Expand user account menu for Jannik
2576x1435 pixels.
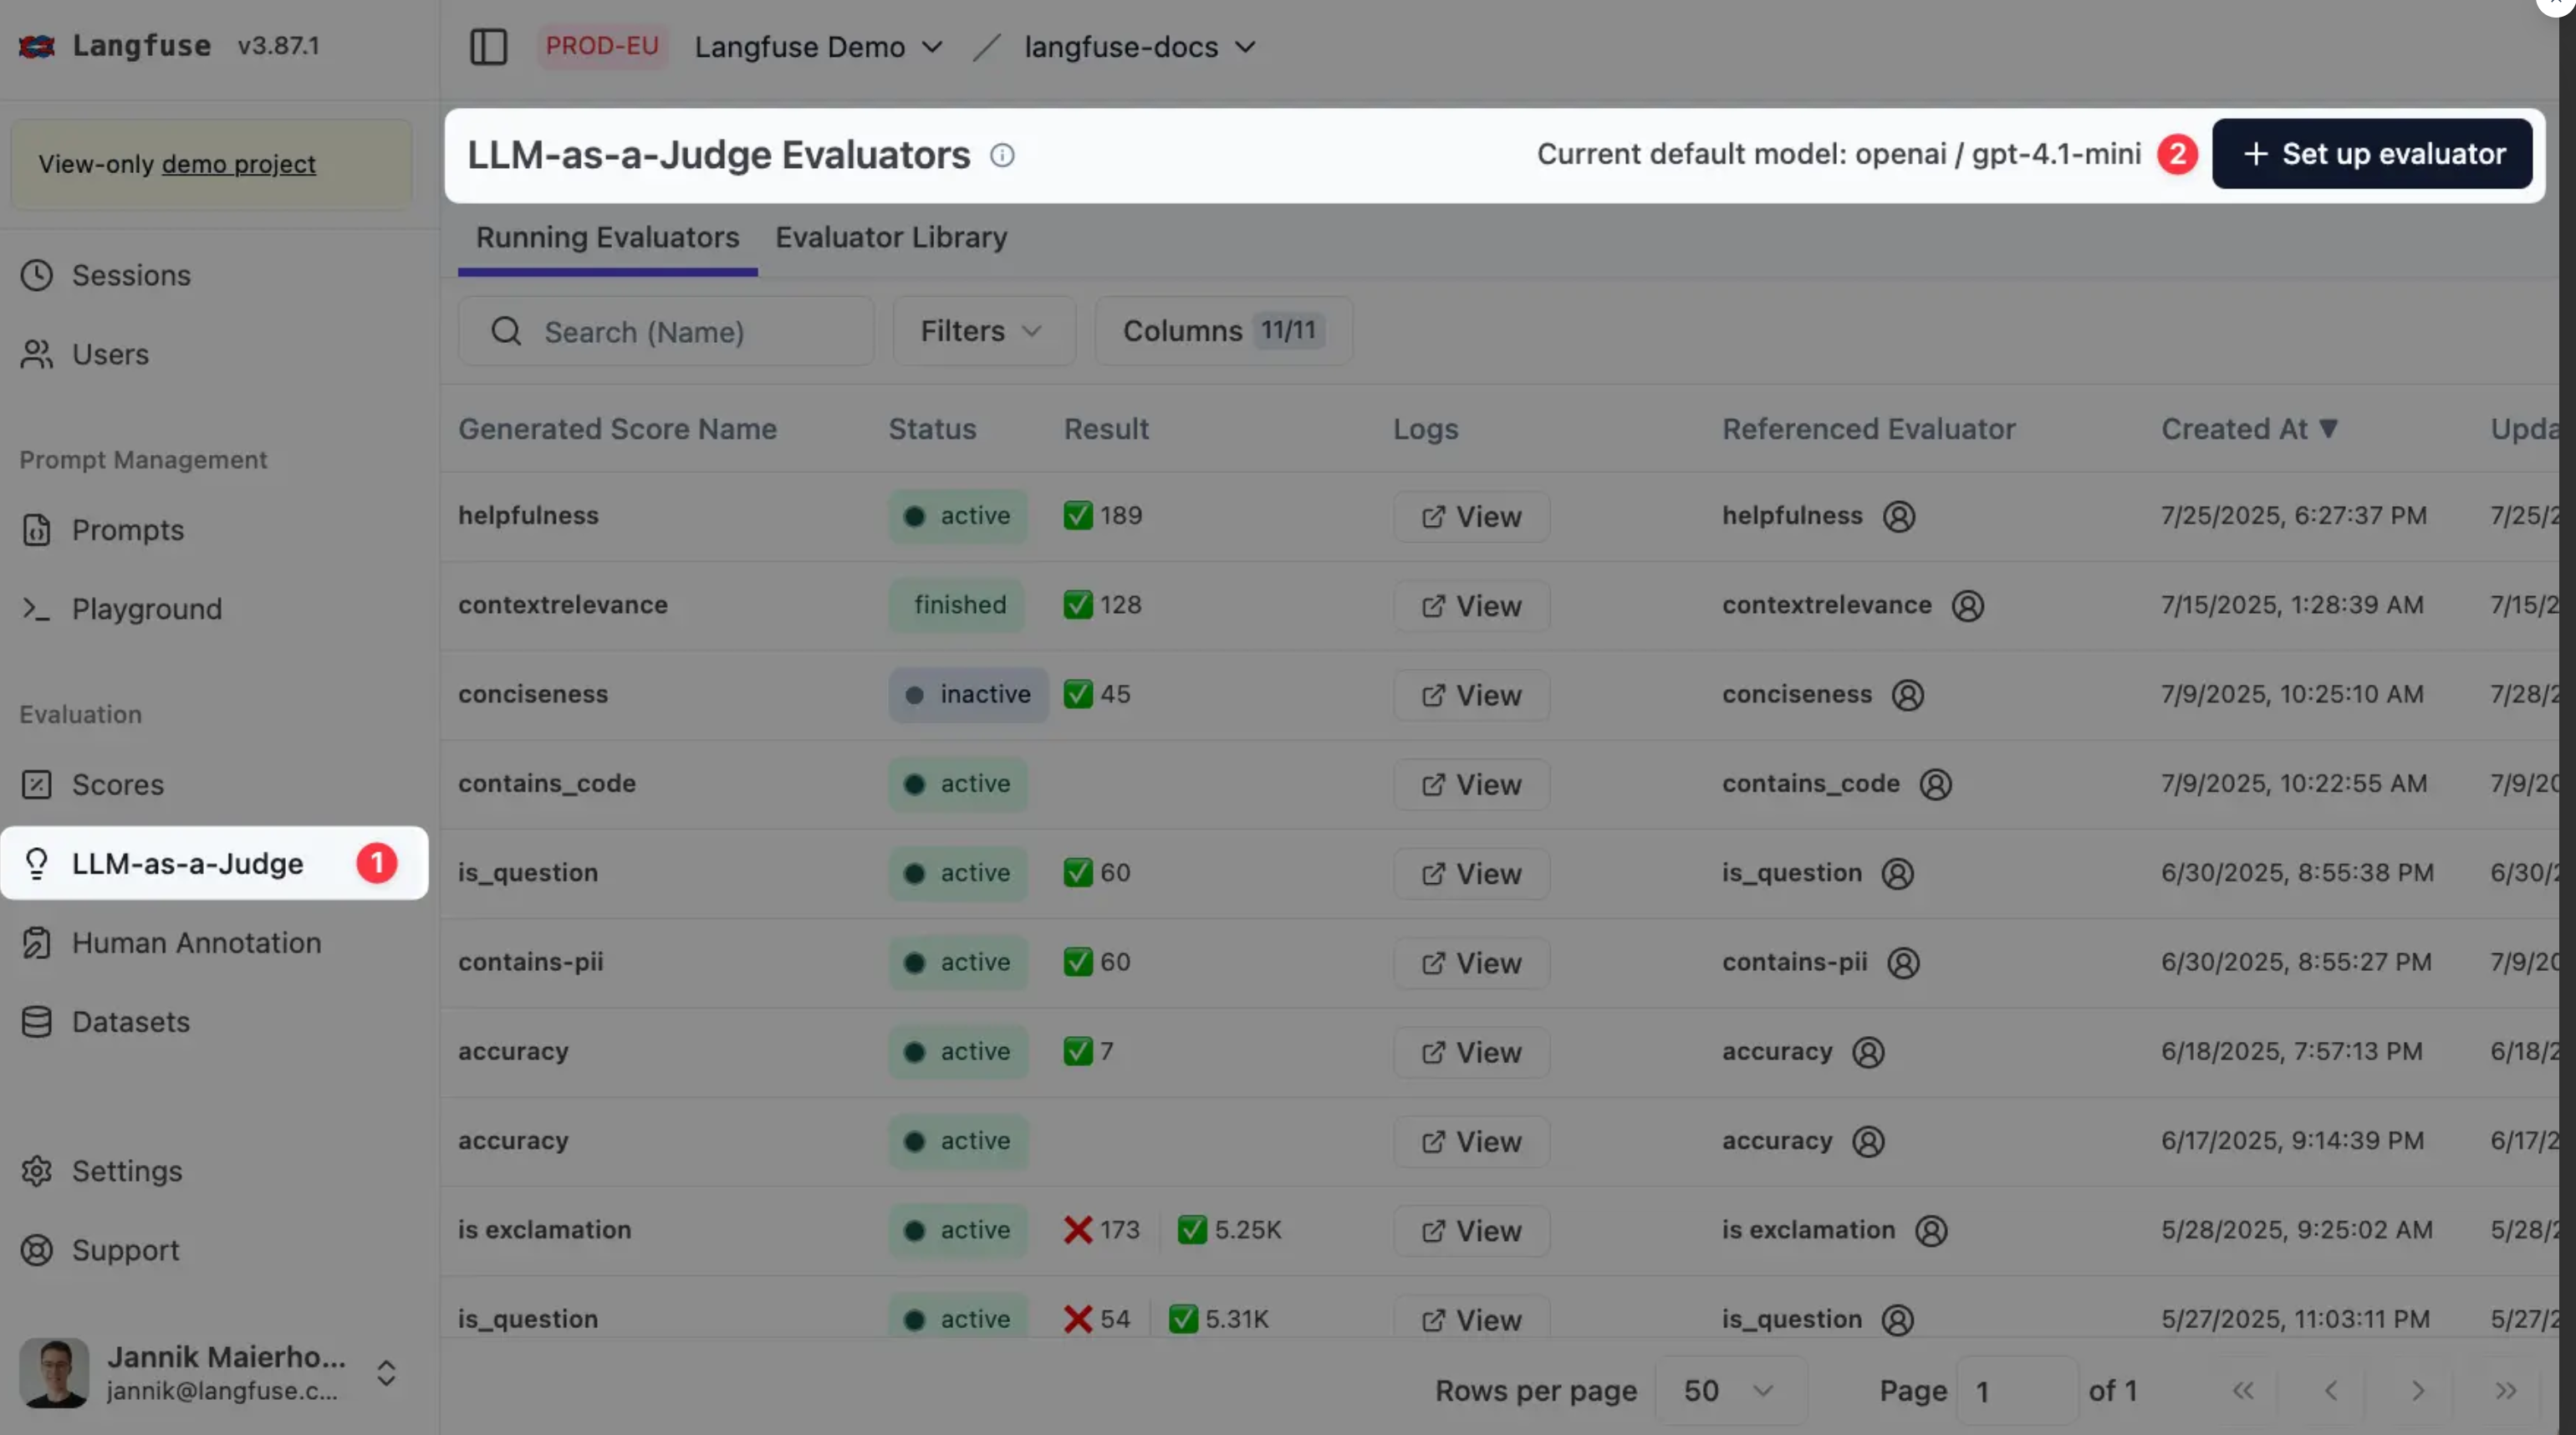tap(386, 1372)
